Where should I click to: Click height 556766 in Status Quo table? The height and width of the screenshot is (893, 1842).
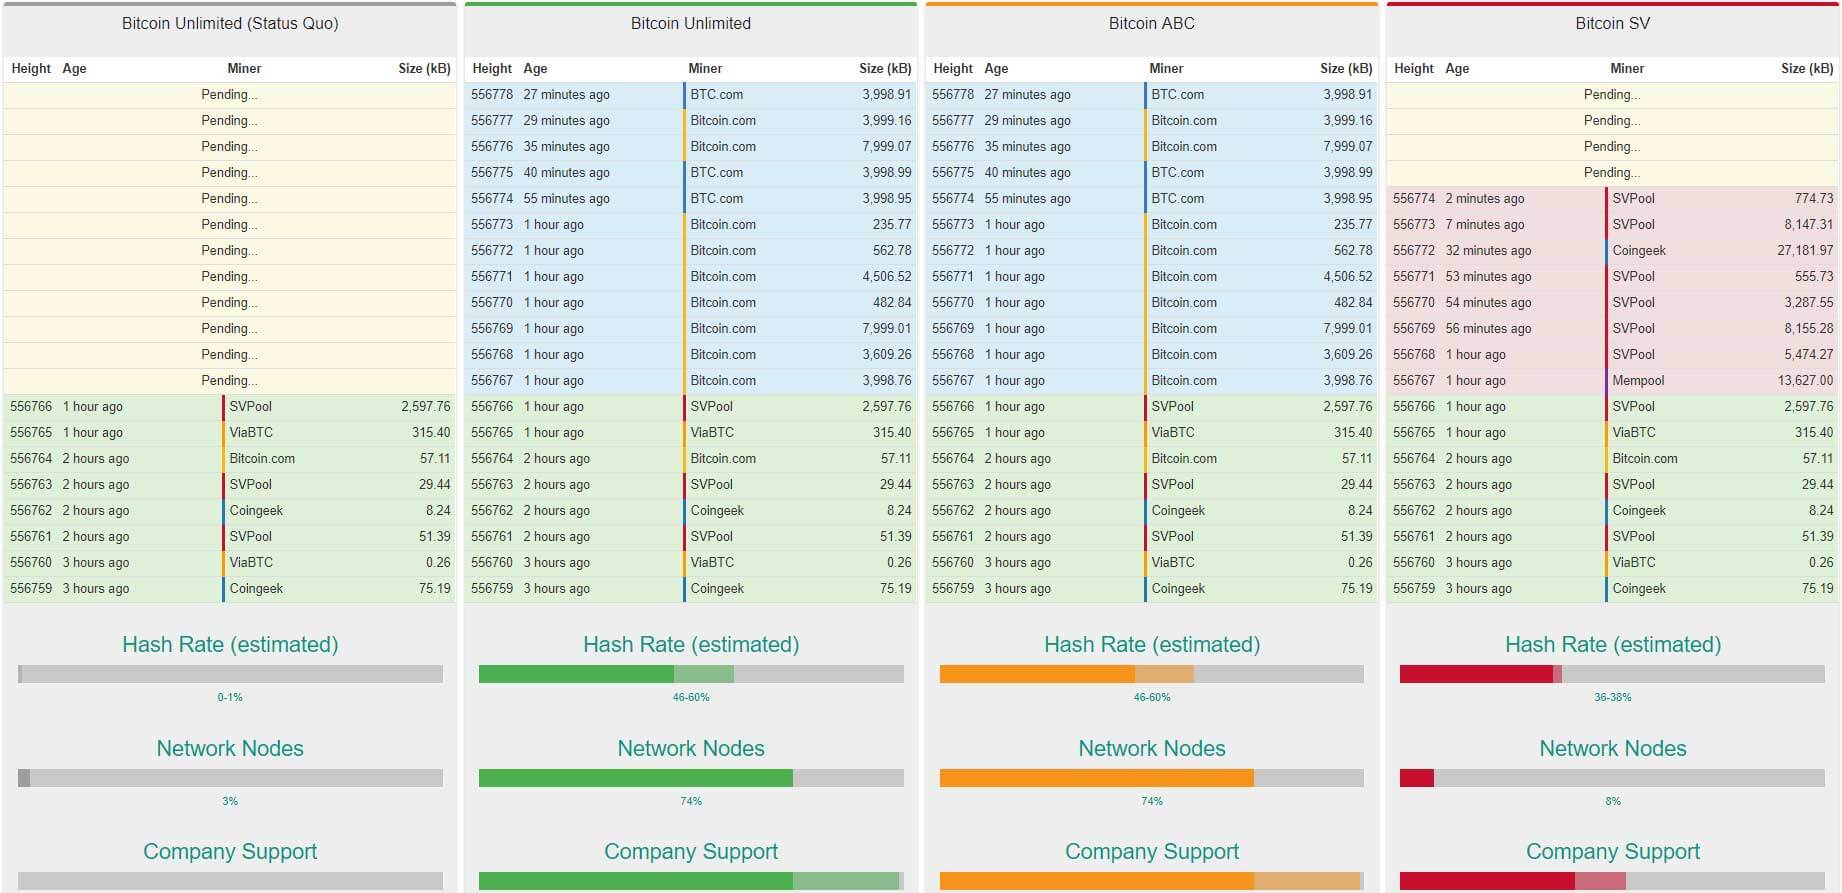pos(31,406)
